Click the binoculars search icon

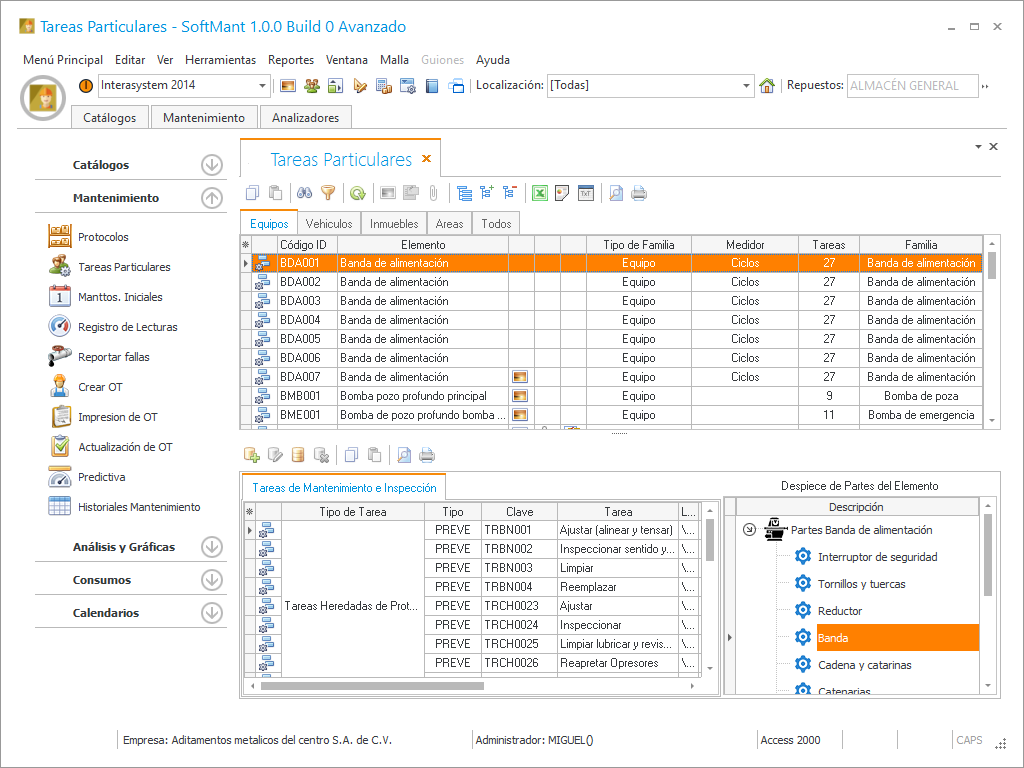point(306,194)
